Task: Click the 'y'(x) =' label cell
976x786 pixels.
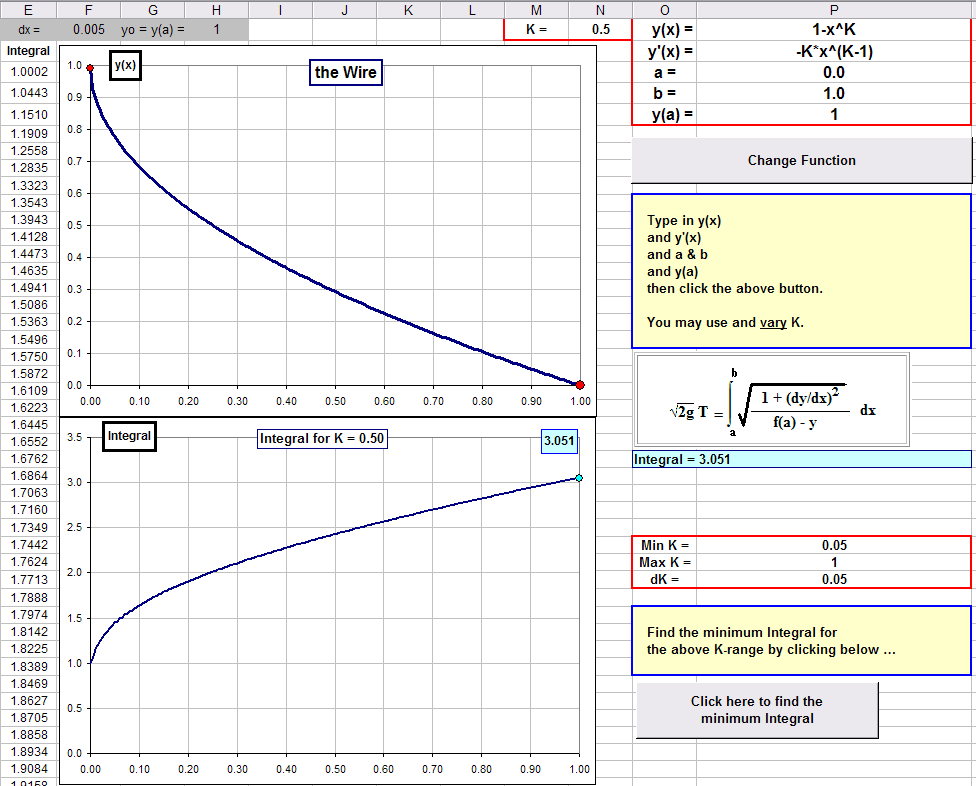Action: click(x=664, y=52)
